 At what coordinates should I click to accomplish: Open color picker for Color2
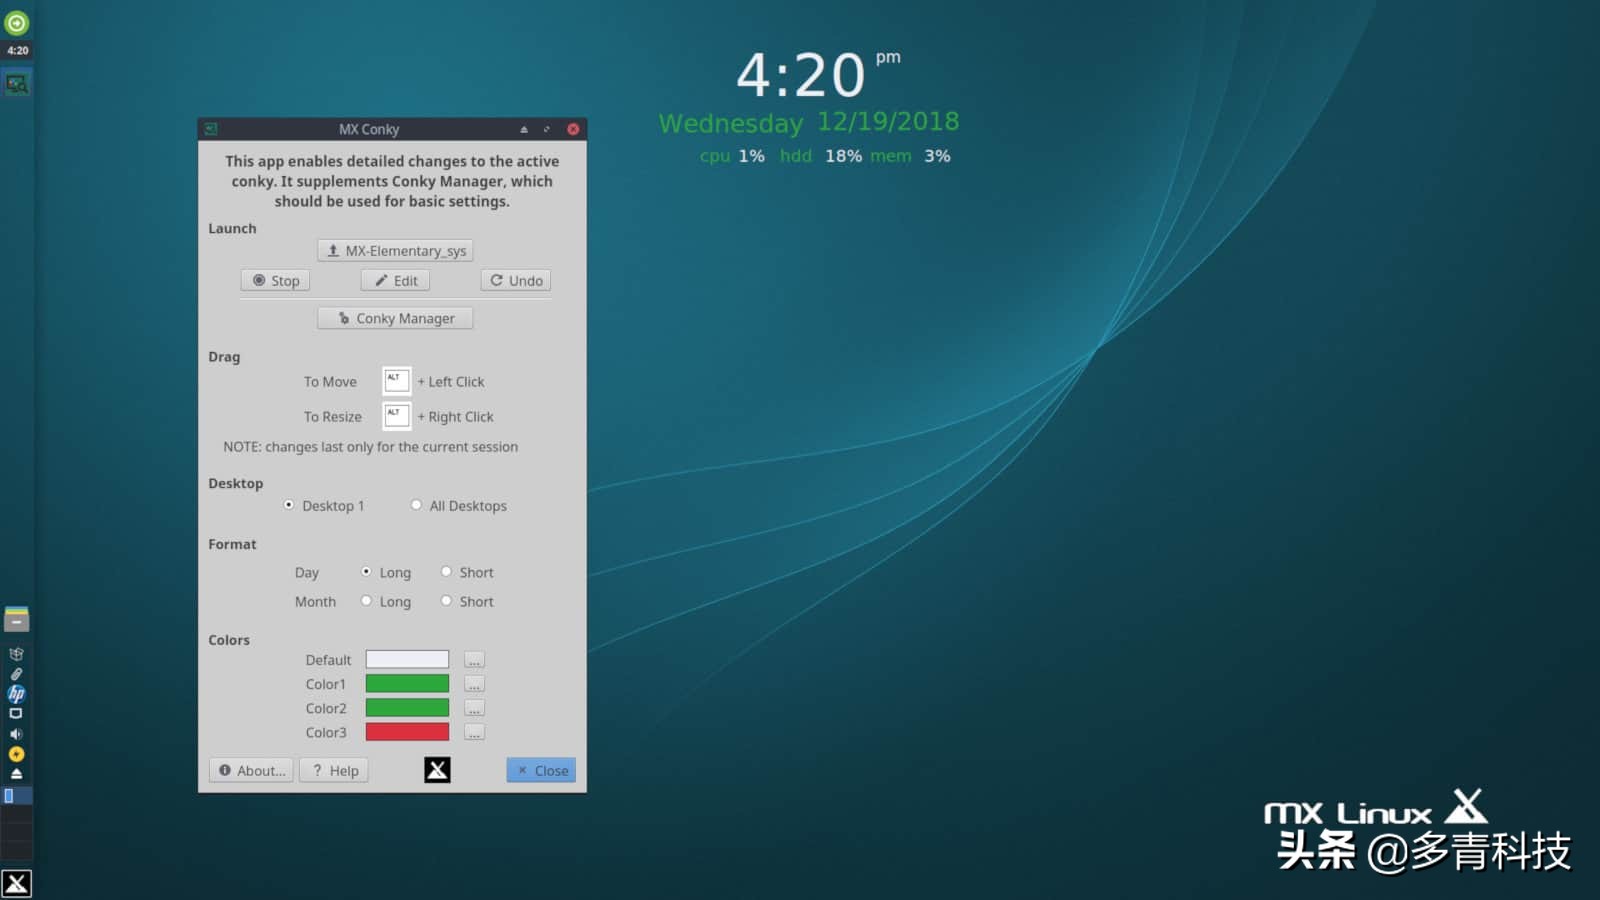tap(474, 708)
